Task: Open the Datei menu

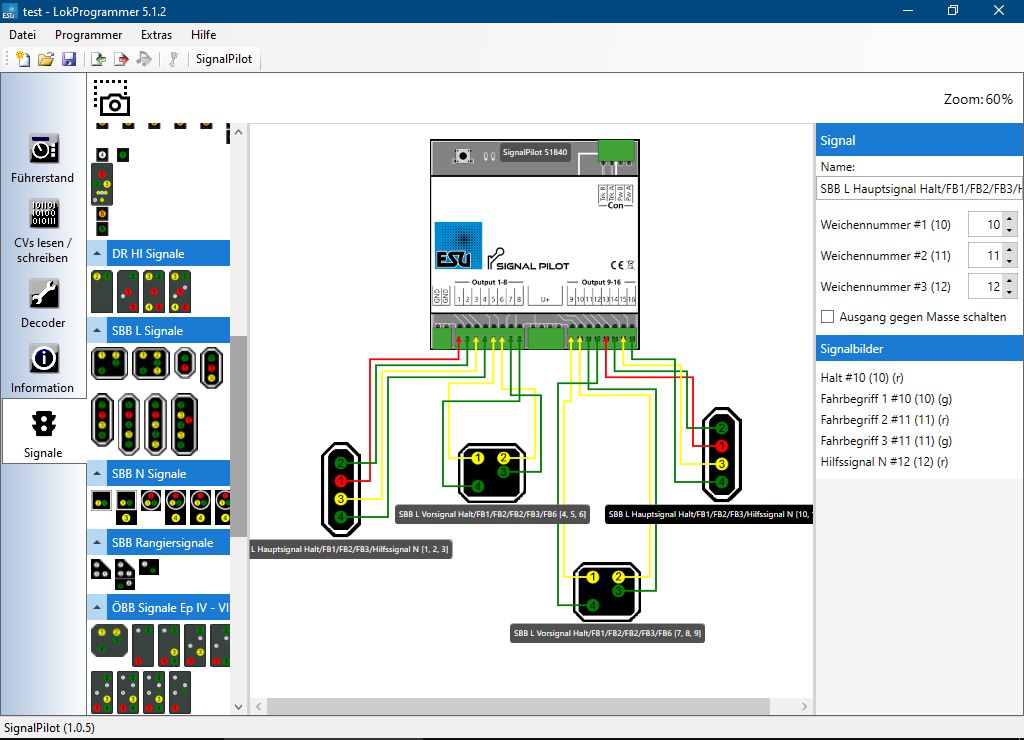Action: 22,35
